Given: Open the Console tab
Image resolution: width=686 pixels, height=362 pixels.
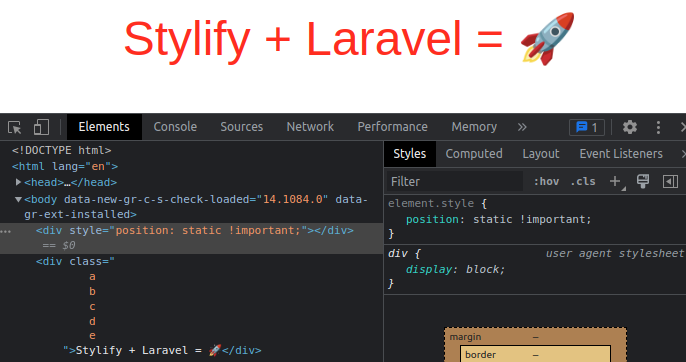Looking at the screenshot, I should (x=175, y=127).
